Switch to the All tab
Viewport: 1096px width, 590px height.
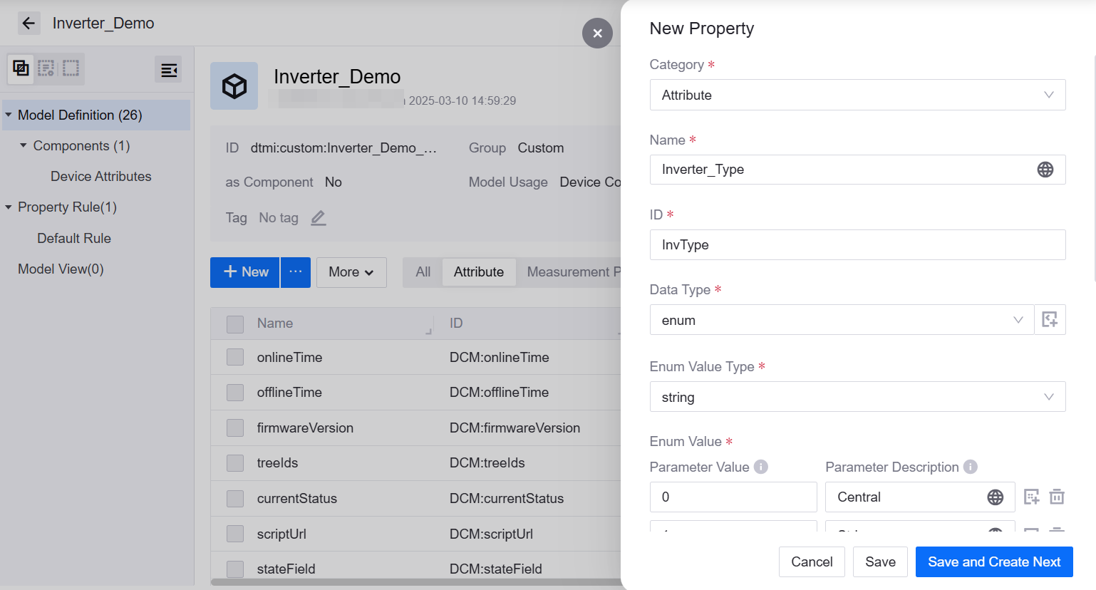tap(423, 272)
